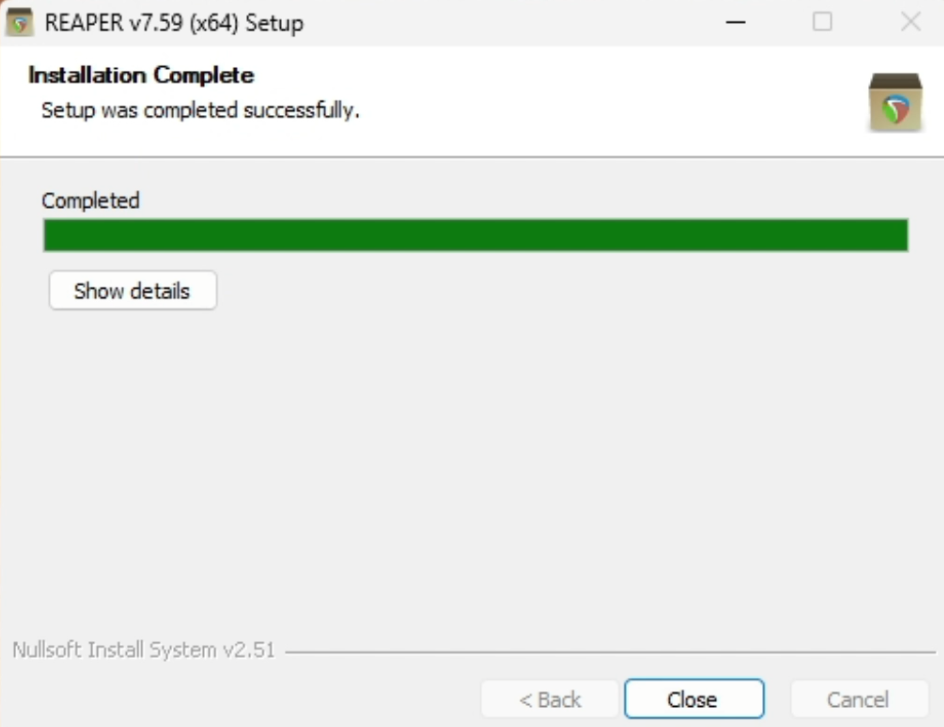
Task: Click the Nullsoft Install System v2.51 text
Action: point(142,650)
